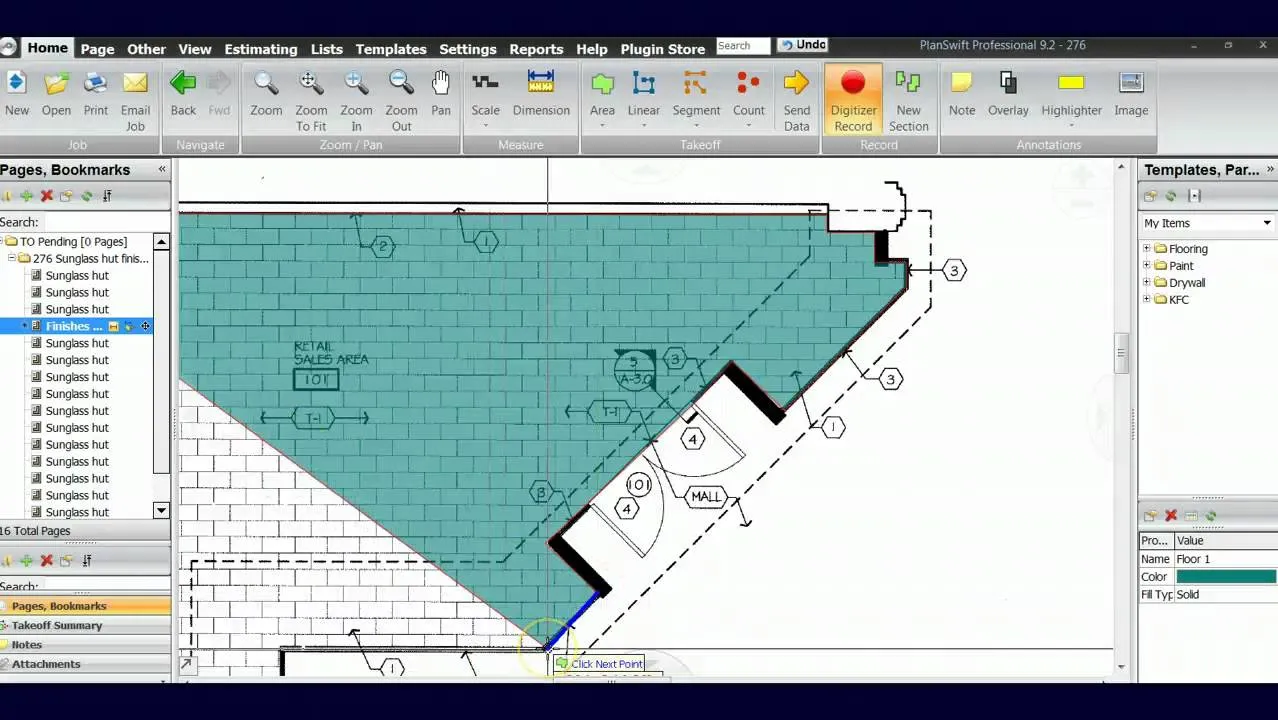This screenshot has width=1278, height=720.
Task: Expand the TO Pending folder
Action: (x=2, y=241)
